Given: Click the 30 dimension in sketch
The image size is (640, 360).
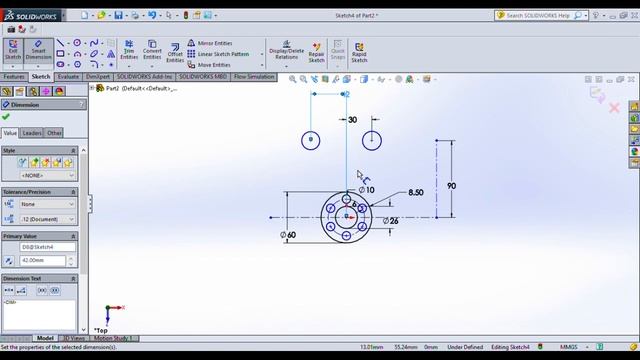Looking at the screenshot, I should click(352, 120).
